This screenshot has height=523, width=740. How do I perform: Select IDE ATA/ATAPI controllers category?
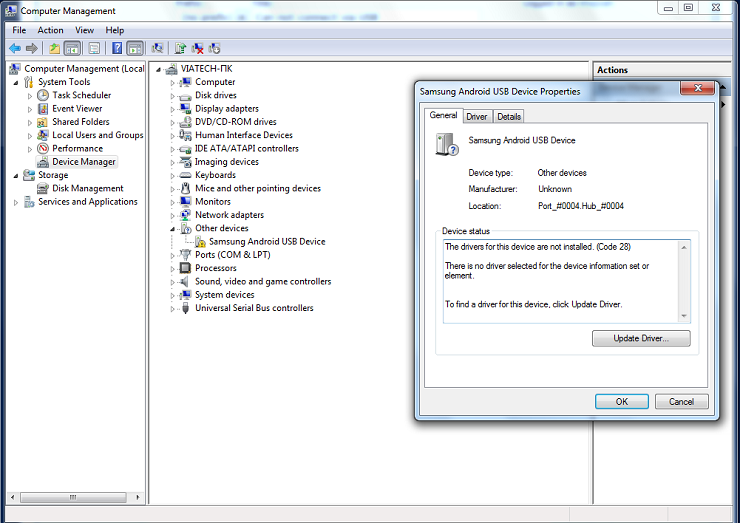[246, 148]
